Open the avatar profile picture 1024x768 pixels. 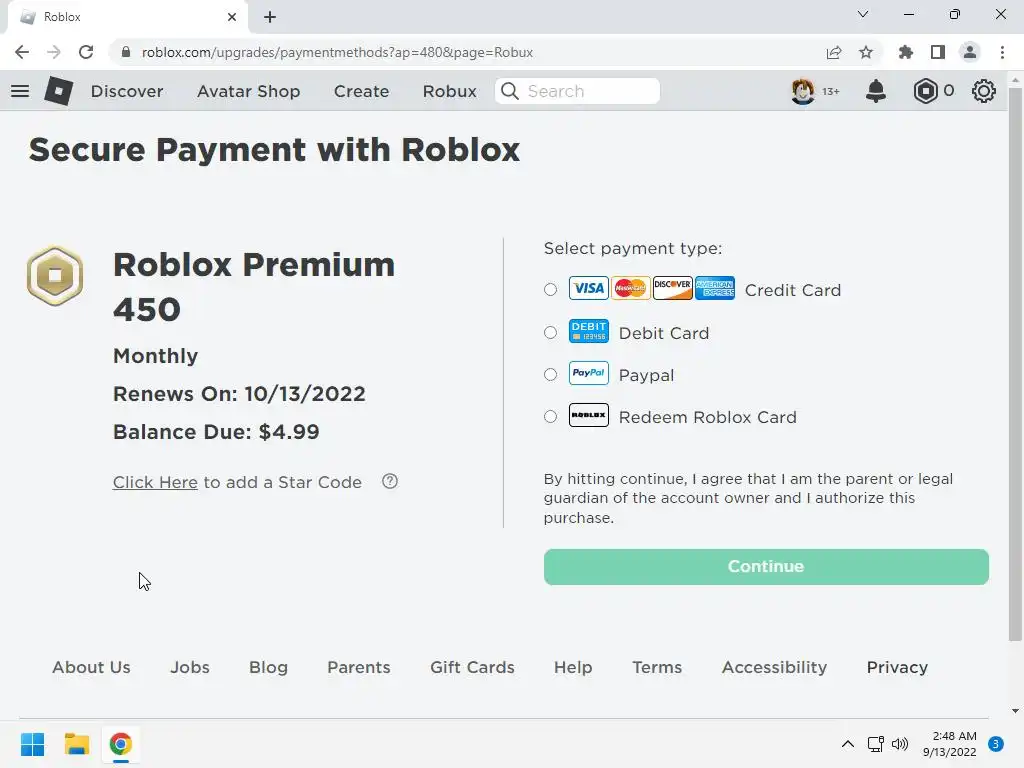803,91
